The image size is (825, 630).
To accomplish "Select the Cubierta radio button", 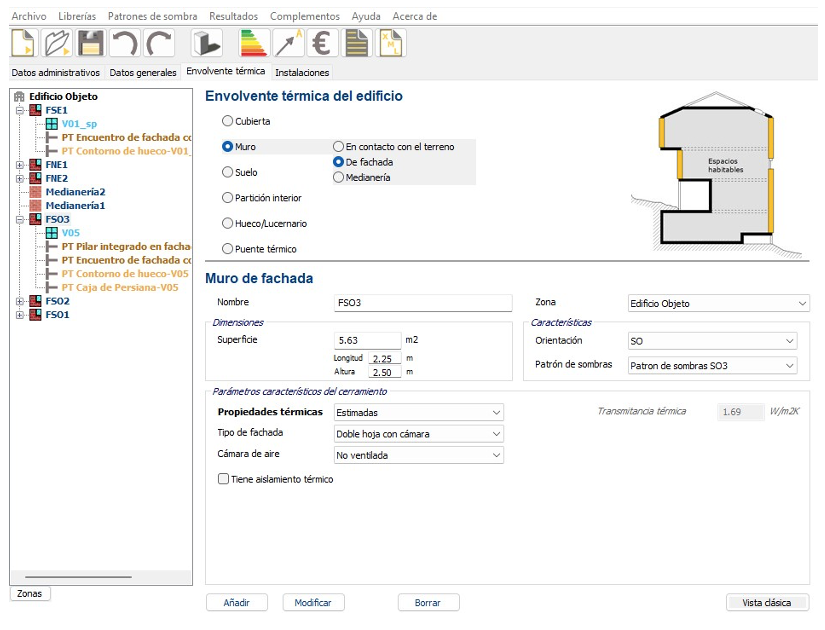I will (228, 121).
